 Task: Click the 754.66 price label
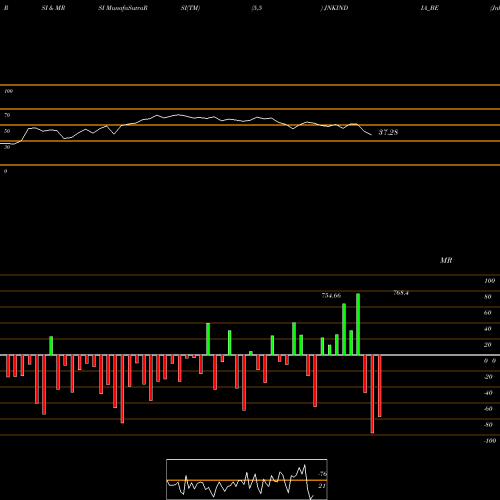[x=331, y=296]
